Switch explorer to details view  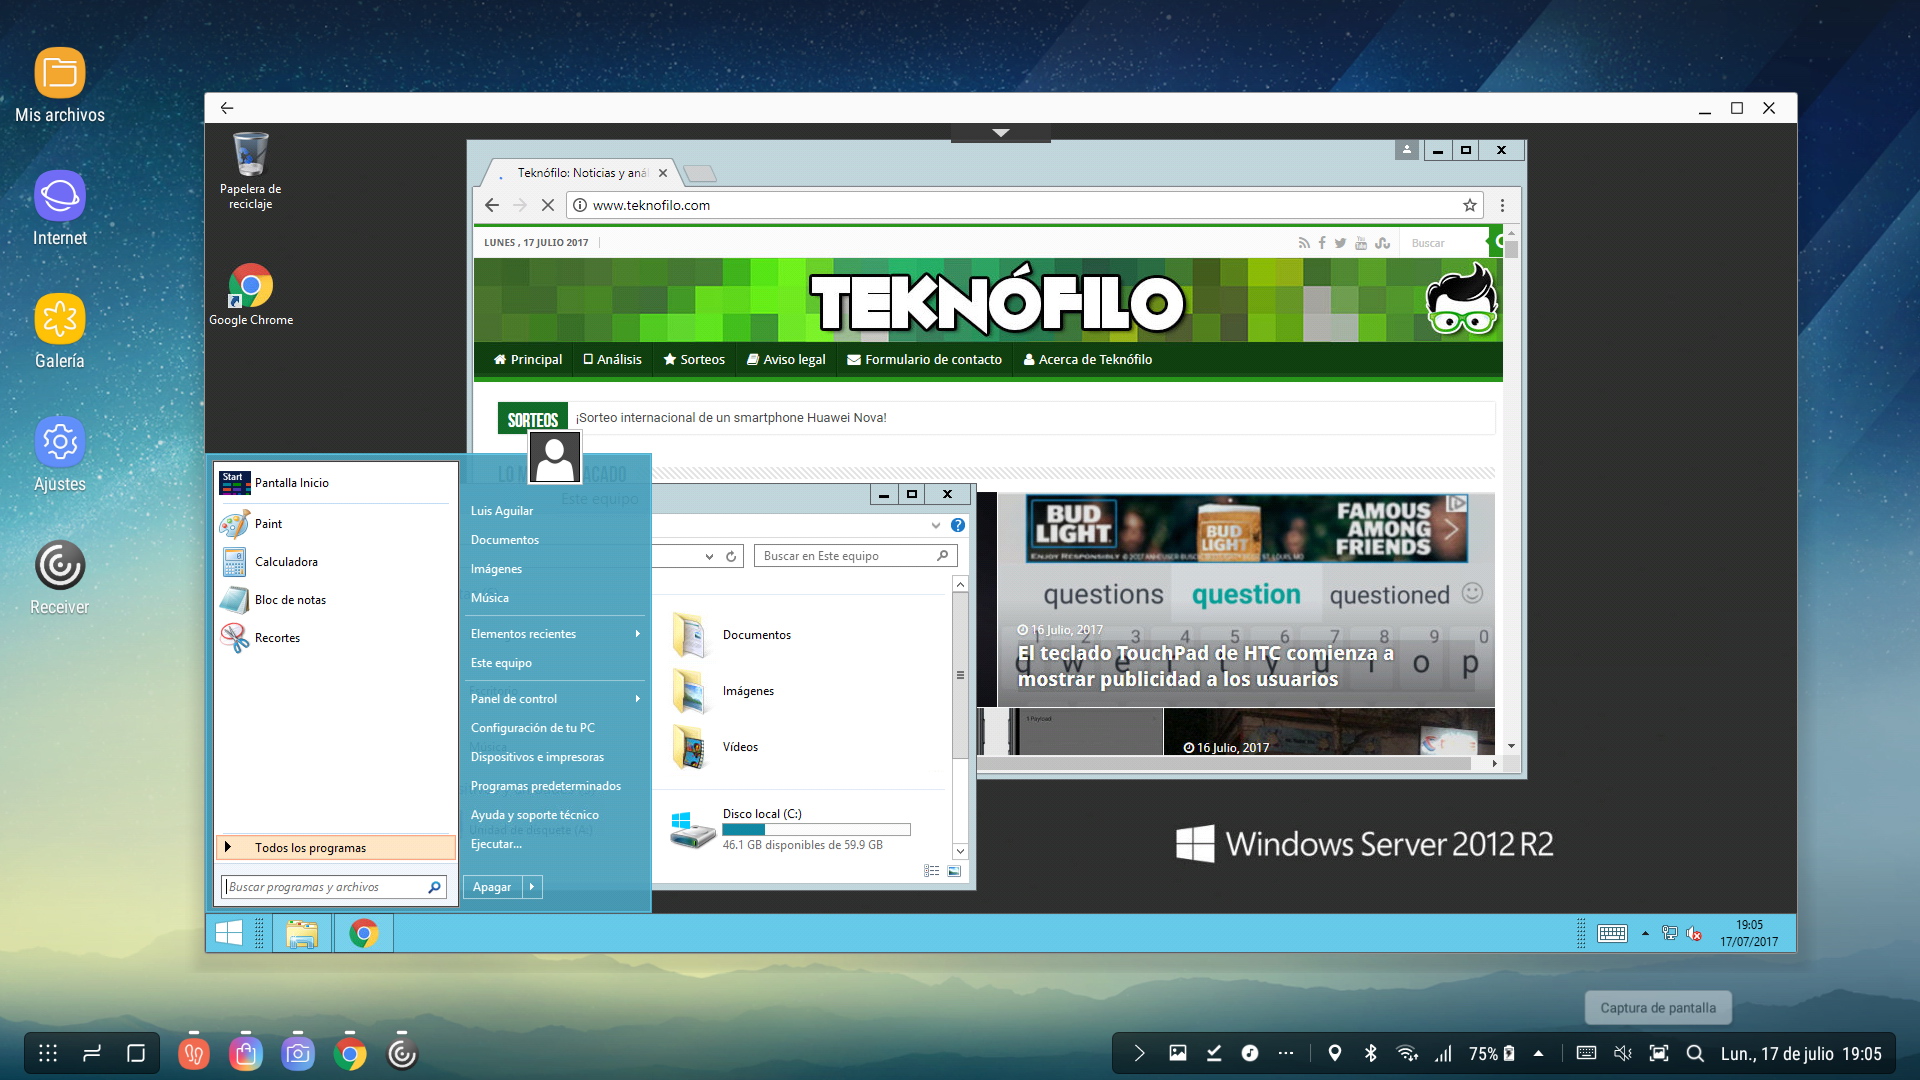(x=931, y=871)
